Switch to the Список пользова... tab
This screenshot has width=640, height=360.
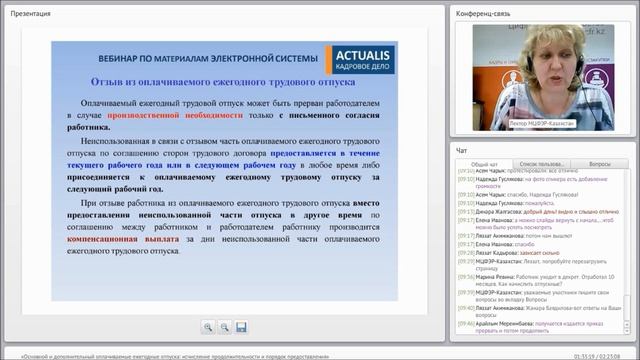click(x=541, y=164)
